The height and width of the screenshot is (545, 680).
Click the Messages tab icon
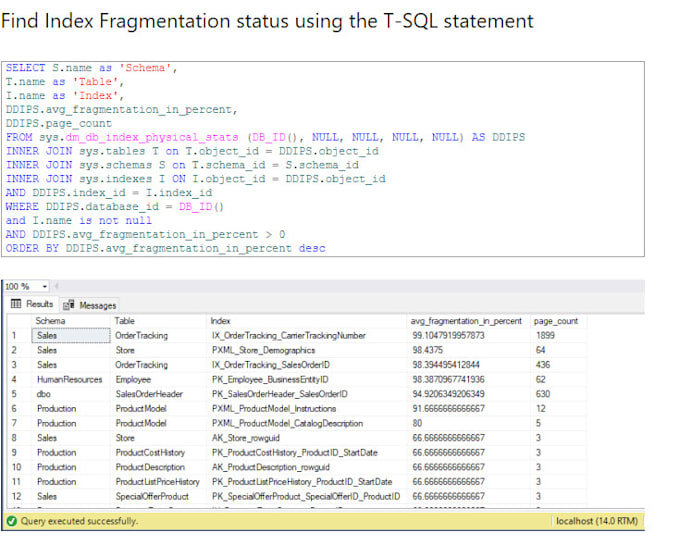coord(69,305)
